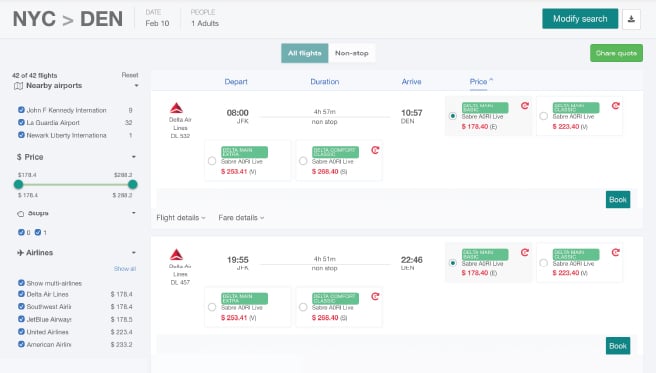Click the airplane icon beside Airlines
Image resolution: width=656 pixels, height=373 pixels.
click(x=20, y=253)
